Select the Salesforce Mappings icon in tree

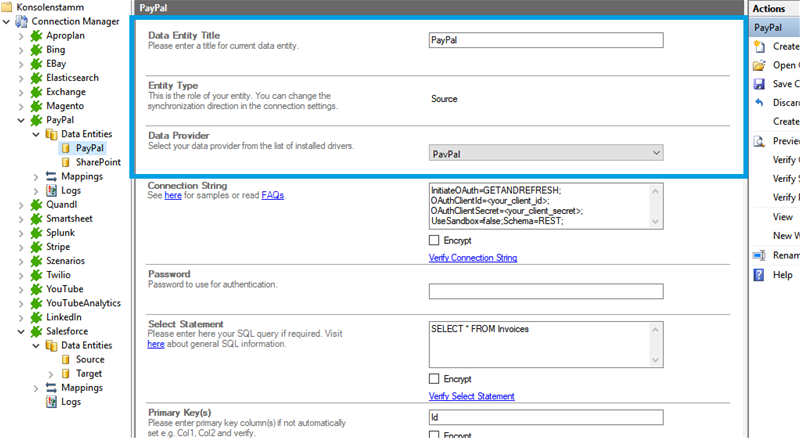pos(50,387)
